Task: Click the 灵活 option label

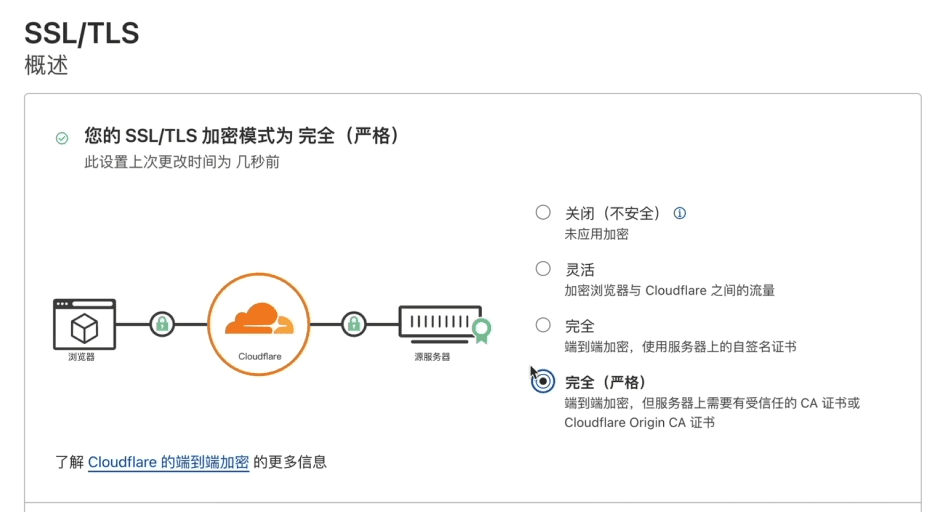Action: (x=580, y=270)
